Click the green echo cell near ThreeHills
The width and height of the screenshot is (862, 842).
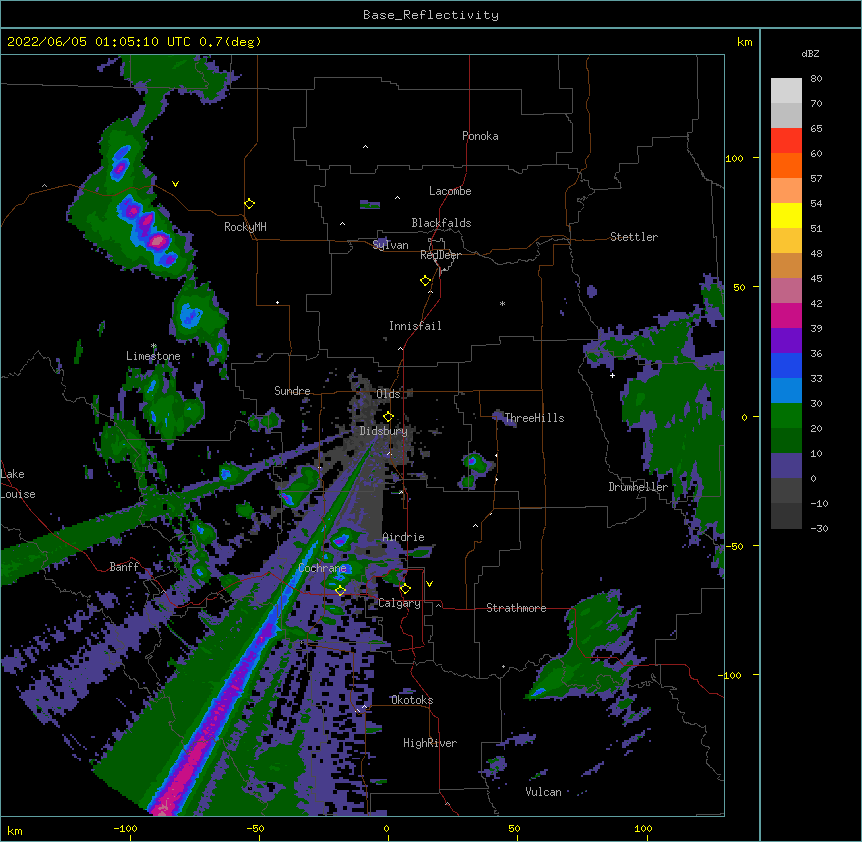click(x=473, y=463)
